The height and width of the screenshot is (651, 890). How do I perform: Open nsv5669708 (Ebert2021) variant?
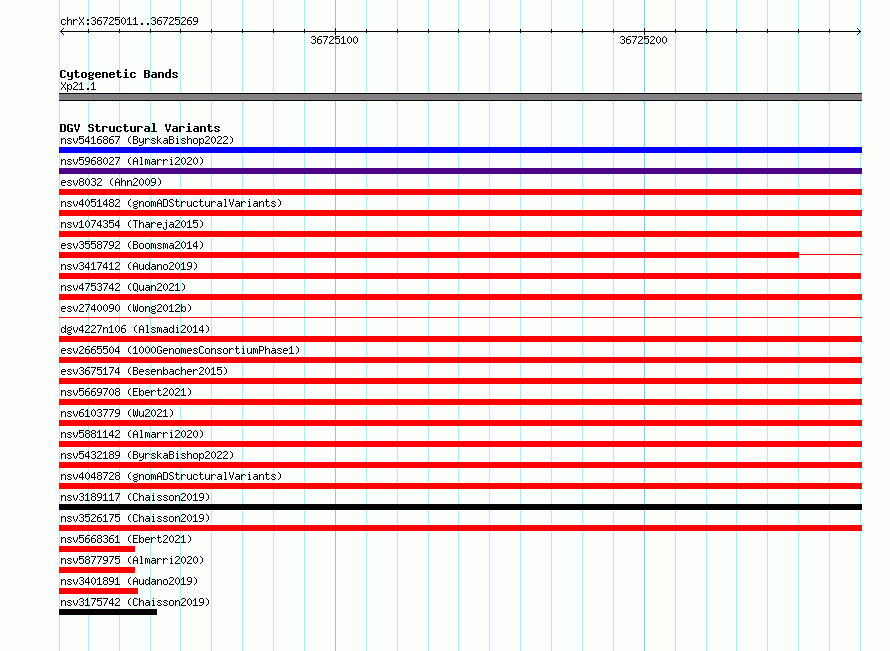coord(126,392)
